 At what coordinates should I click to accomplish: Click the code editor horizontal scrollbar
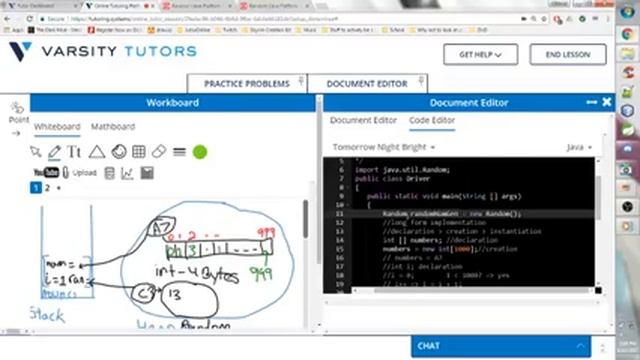click(x=482, y=290)
